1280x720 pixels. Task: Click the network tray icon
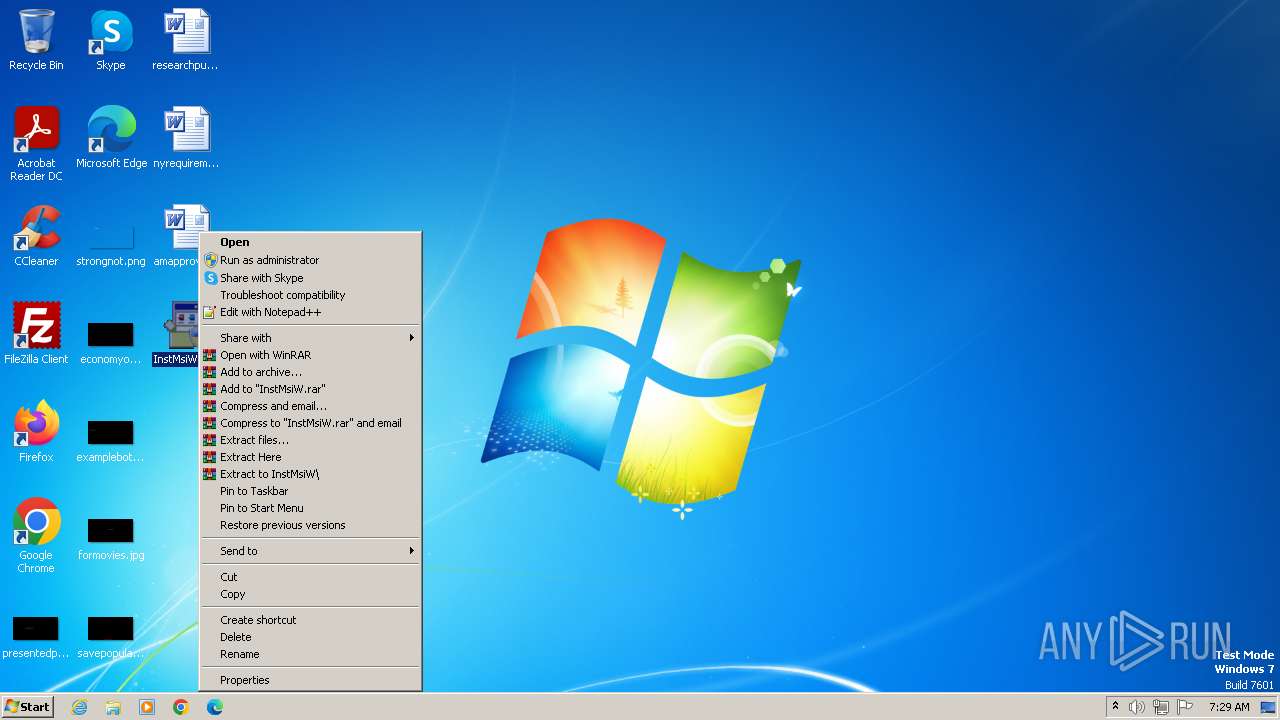coord(1161,707)
